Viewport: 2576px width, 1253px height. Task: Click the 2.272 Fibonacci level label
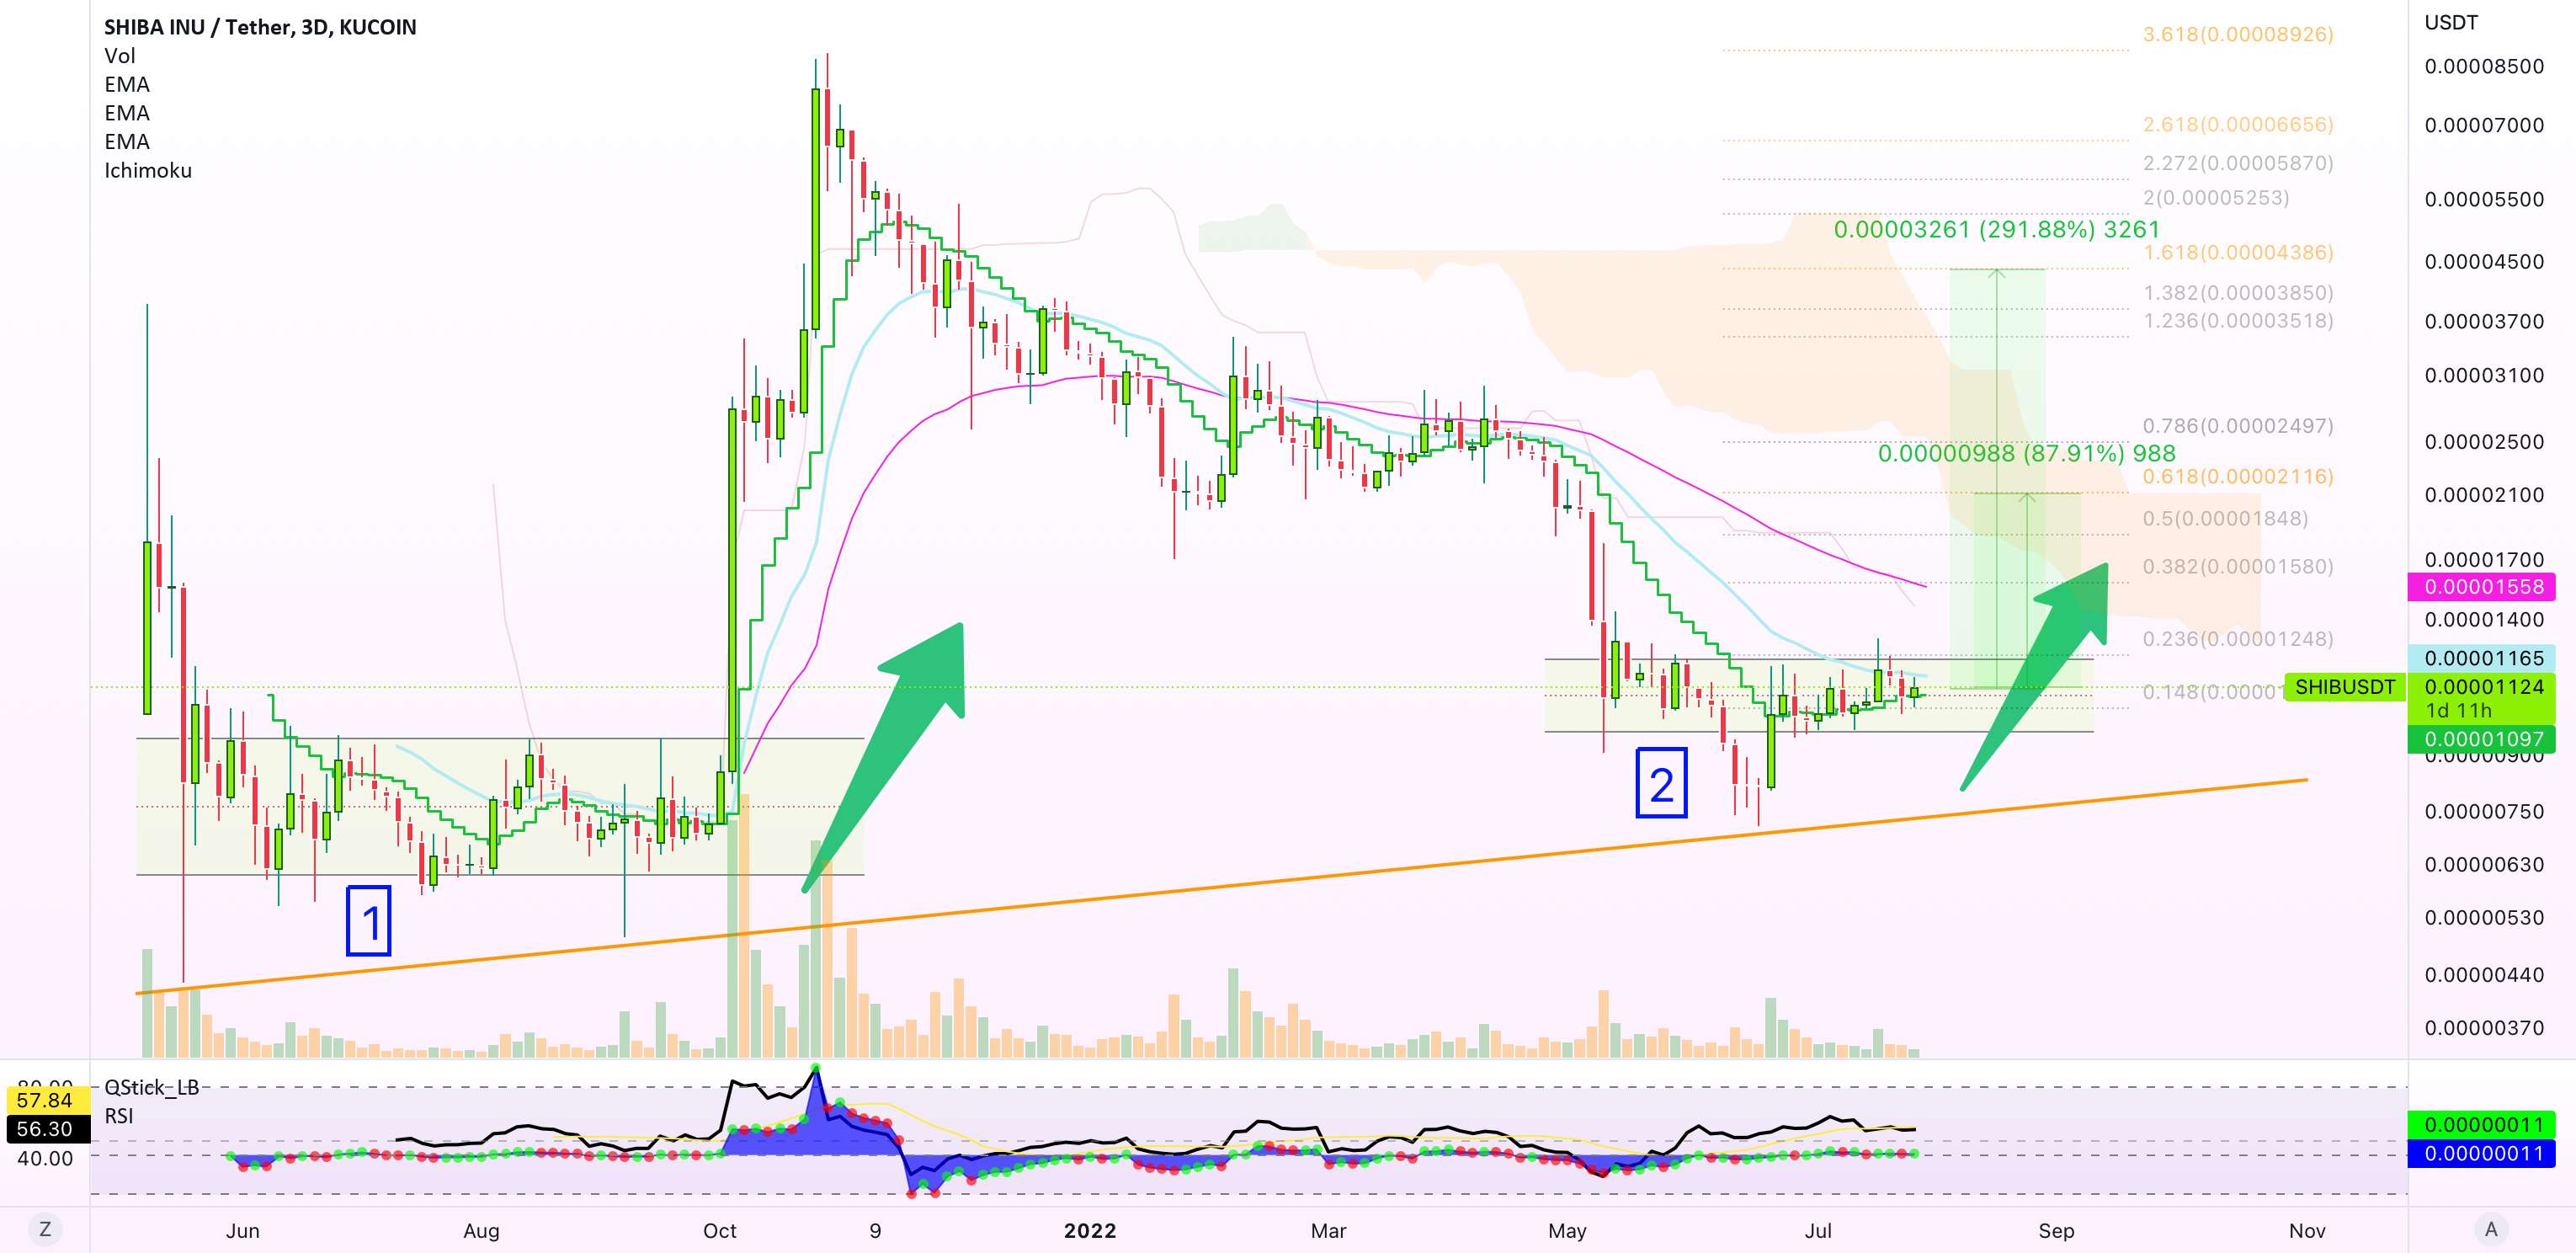tap(2237, 162)
